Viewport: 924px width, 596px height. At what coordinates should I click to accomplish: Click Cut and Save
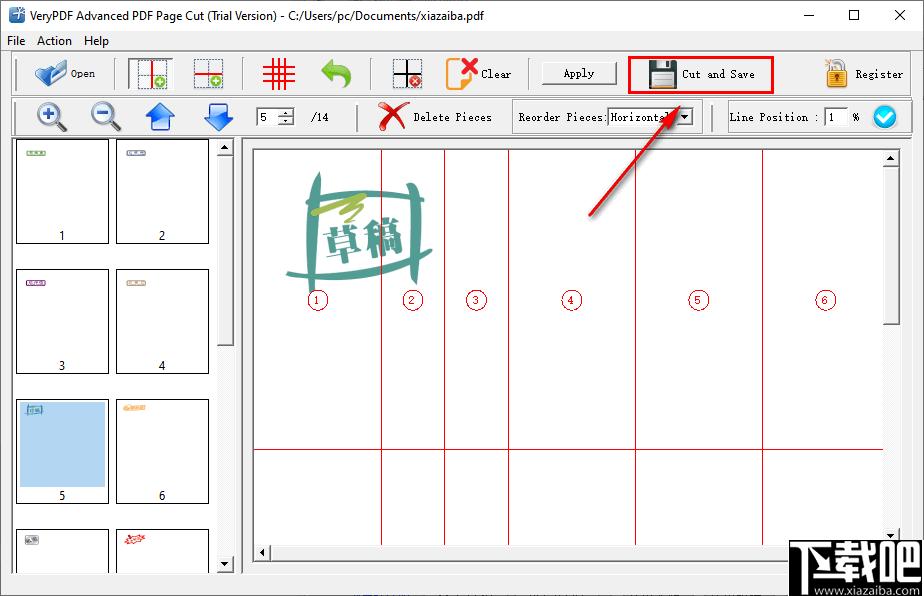tap(701, 74)
